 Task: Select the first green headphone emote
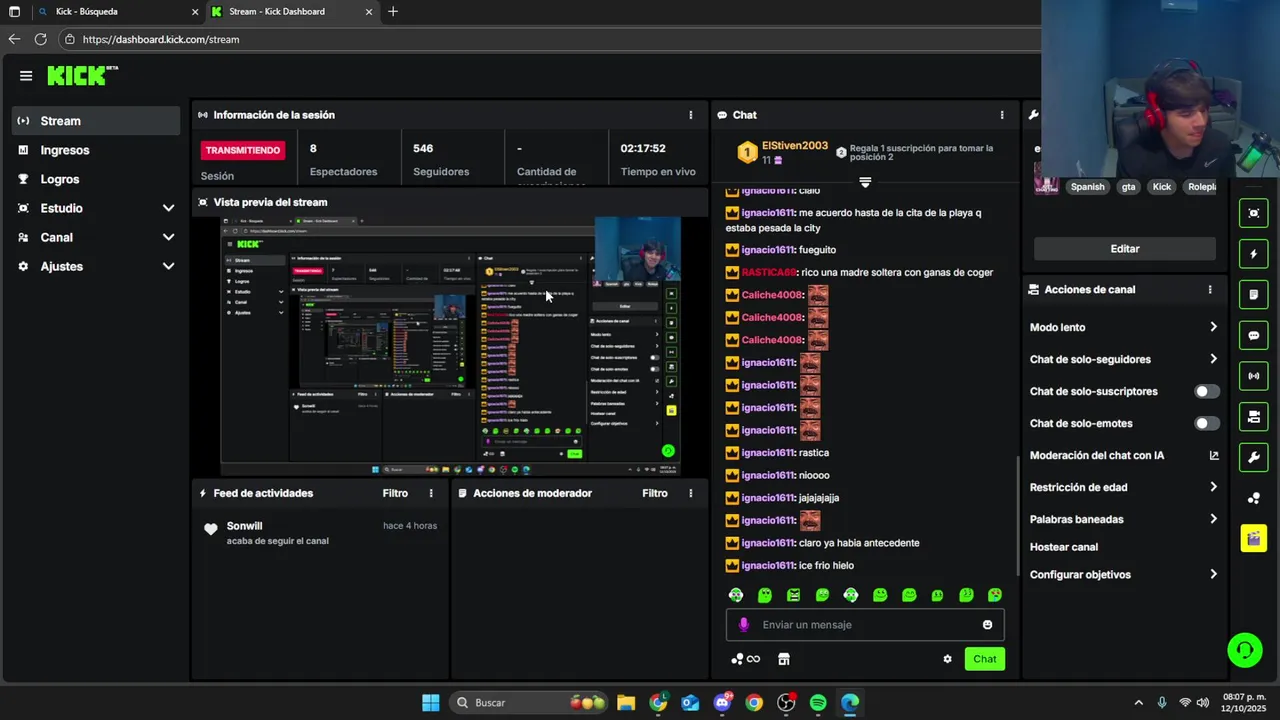tap(736, 595)
